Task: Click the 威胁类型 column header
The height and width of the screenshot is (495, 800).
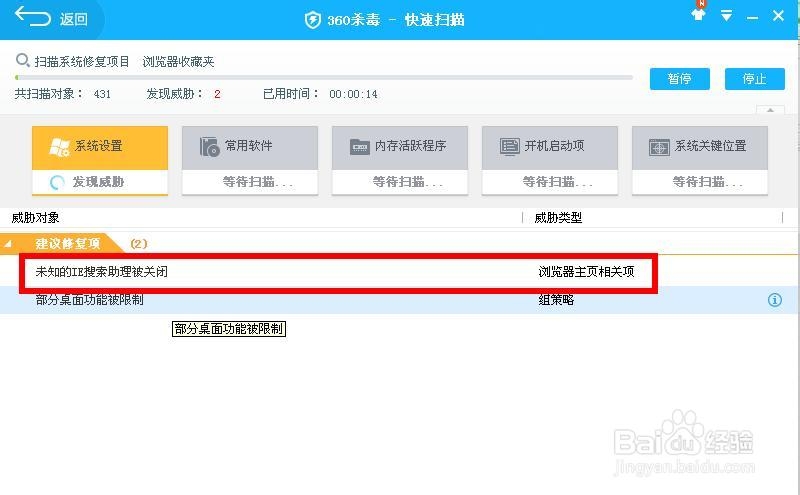Action: 558,218
